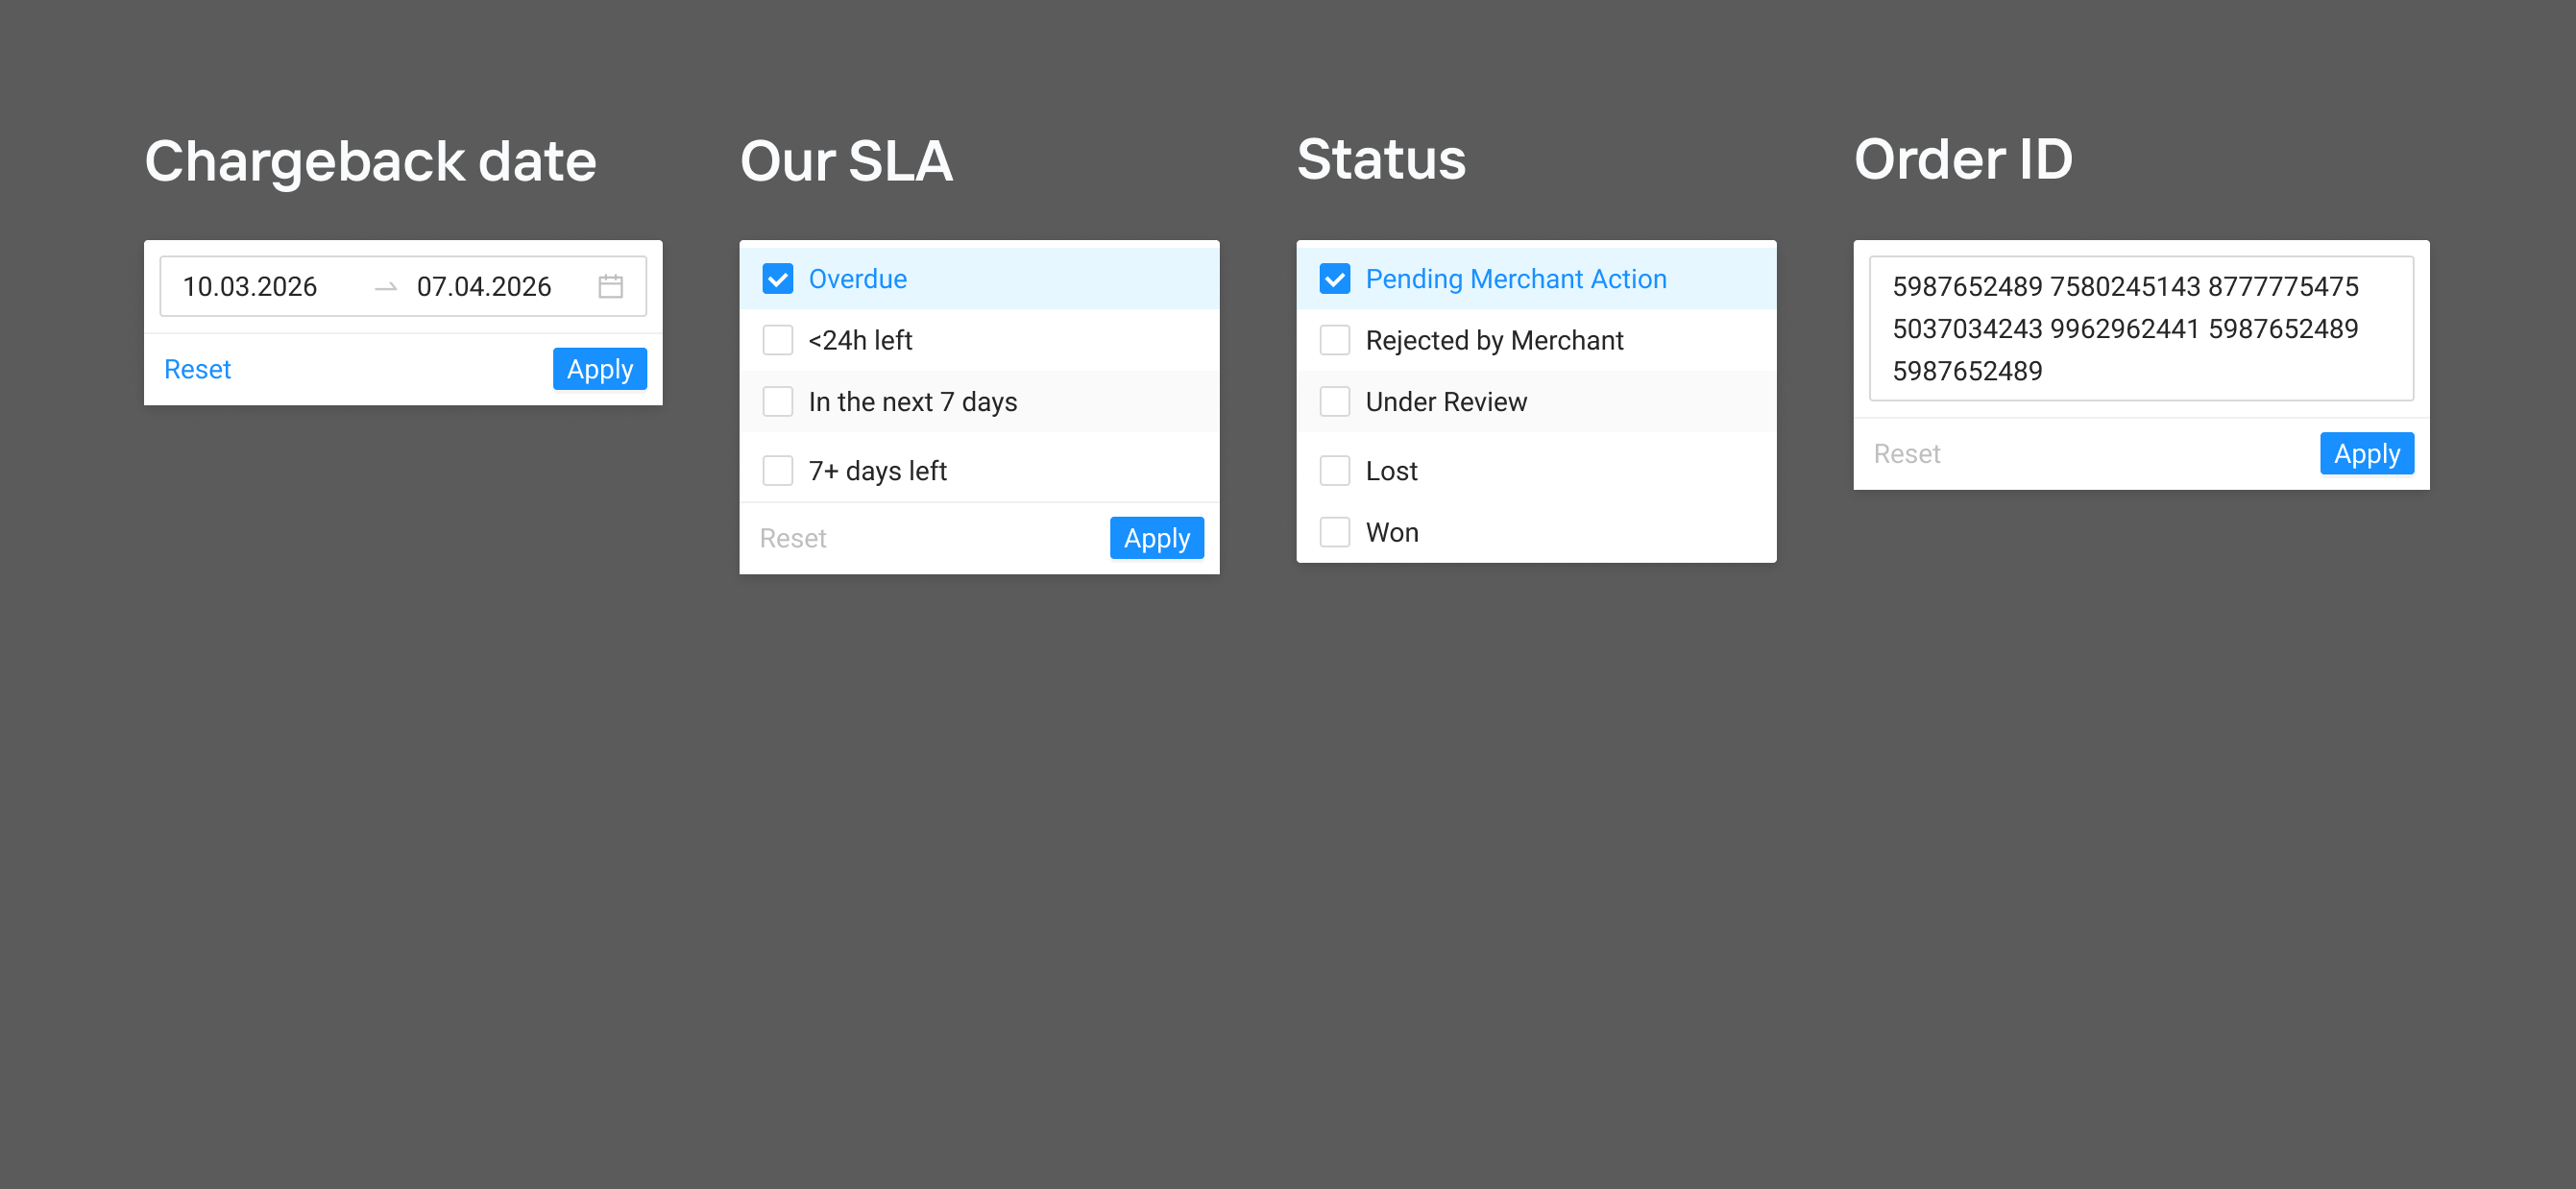
Task: Tick the 7+ days left checkbox
Action: click(777, 471)
